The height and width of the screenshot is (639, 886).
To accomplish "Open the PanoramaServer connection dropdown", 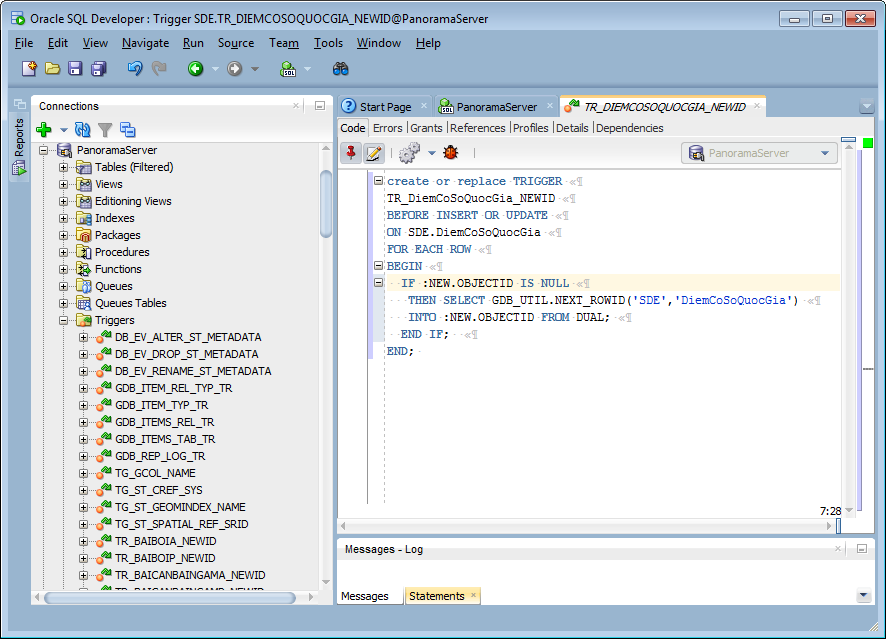I will (826, 153).
